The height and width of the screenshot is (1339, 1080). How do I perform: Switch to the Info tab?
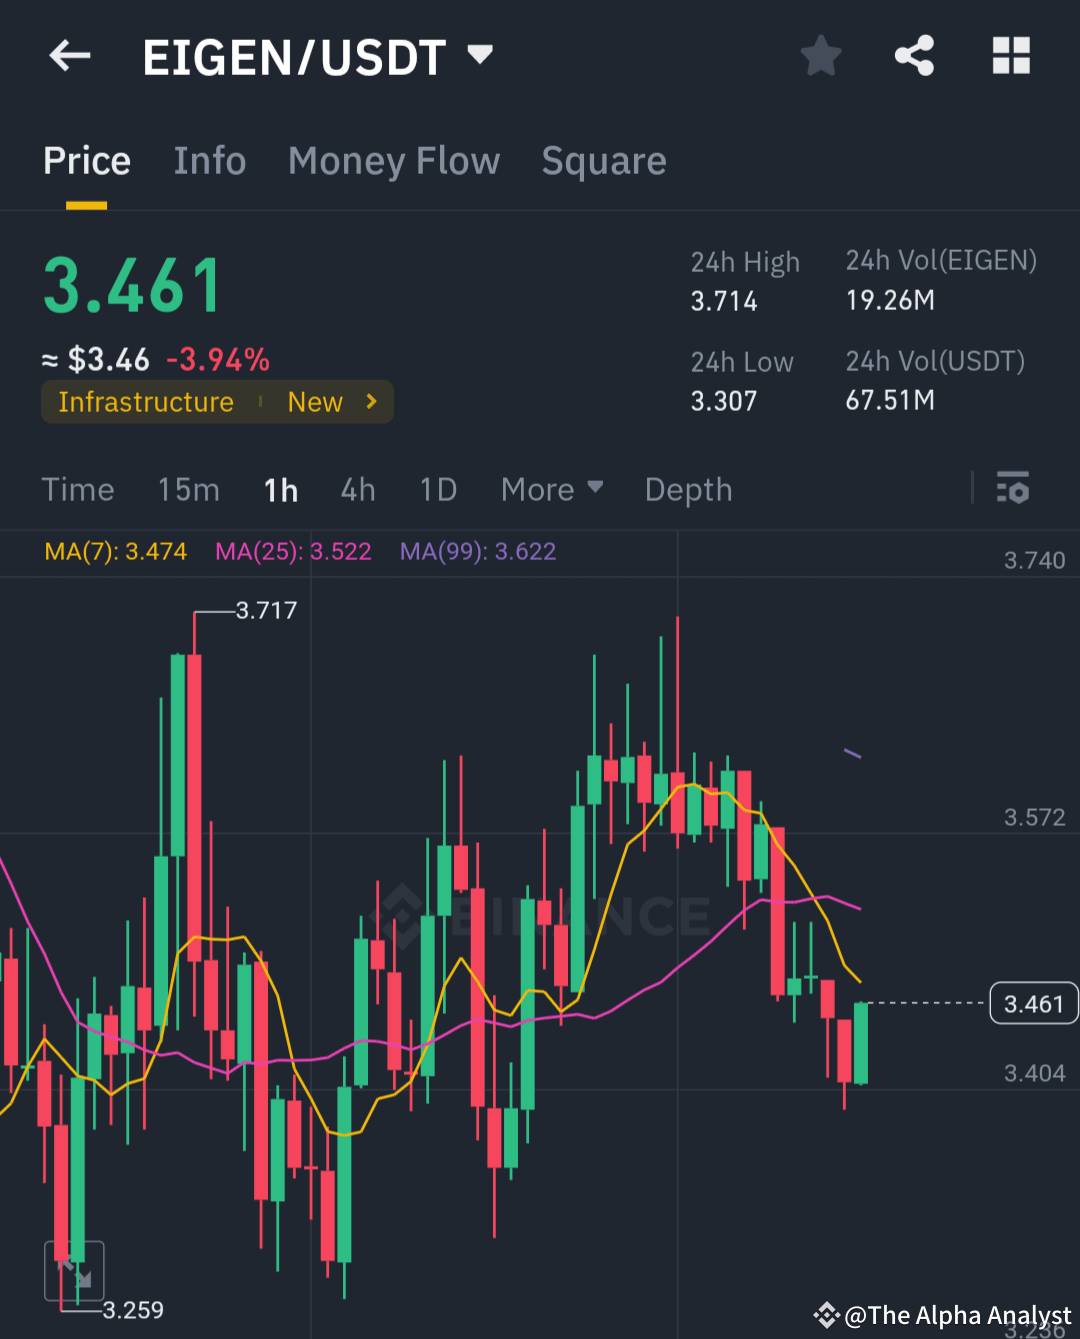(x=210, y=160)
